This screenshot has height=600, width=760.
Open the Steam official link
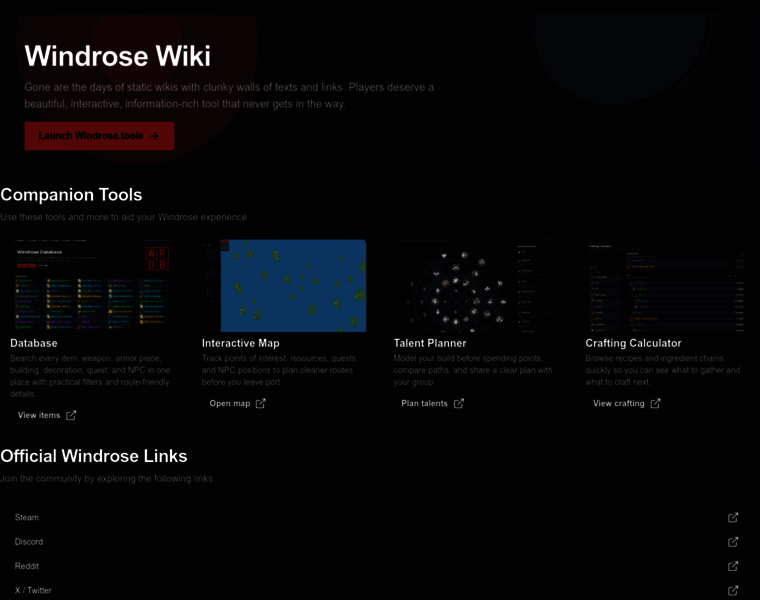click(376, 518)
